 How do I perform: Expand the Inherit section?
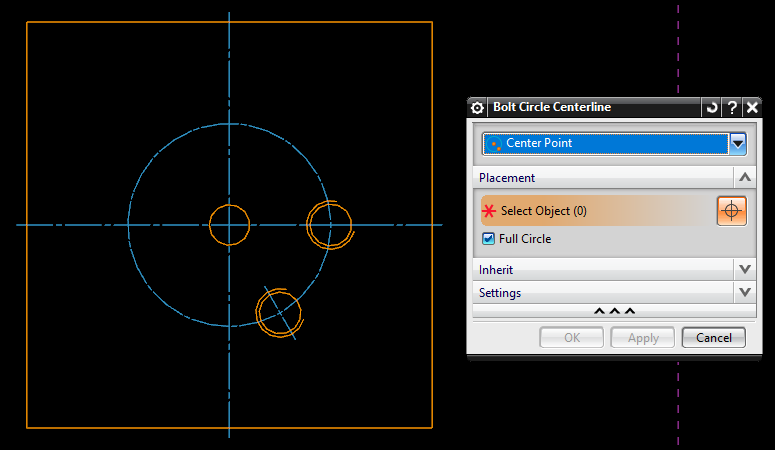click(744, 270)
